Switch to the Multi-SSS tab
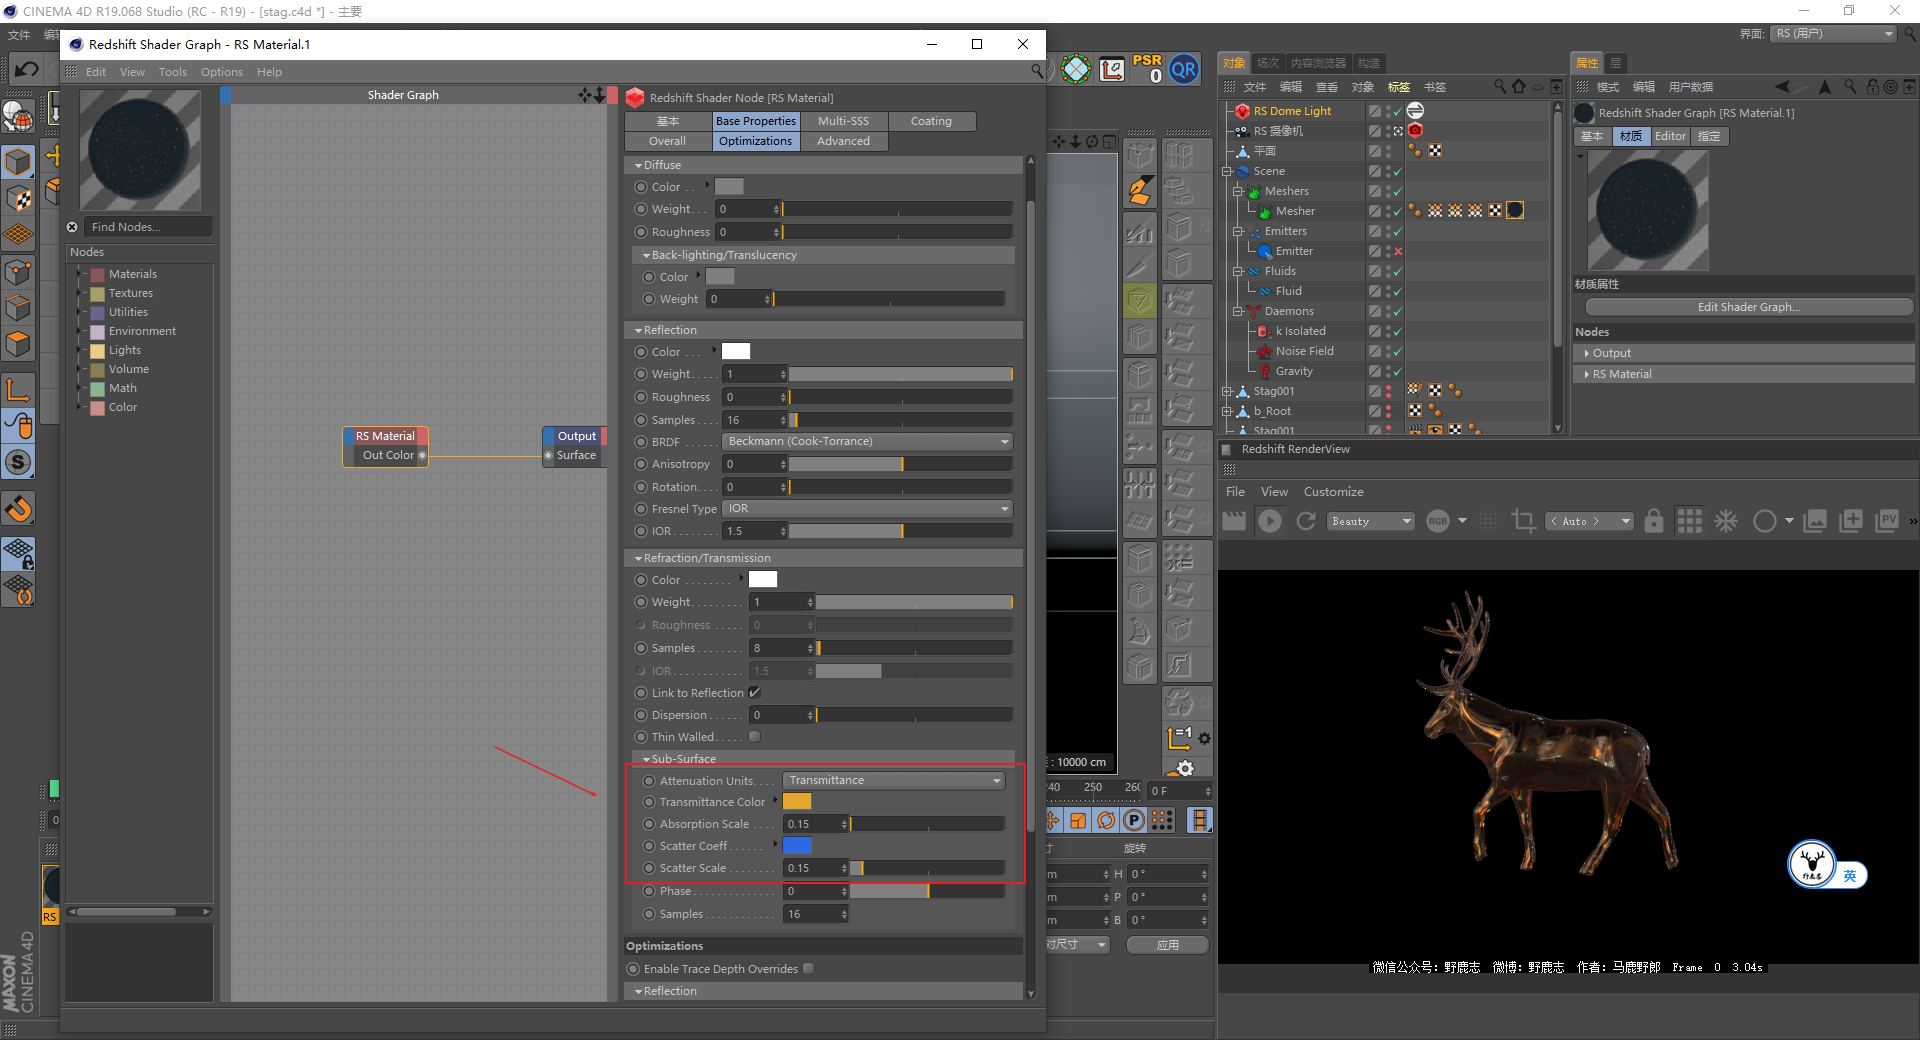This screenshot has width=1920, height=1040. (x=843, y=121)
